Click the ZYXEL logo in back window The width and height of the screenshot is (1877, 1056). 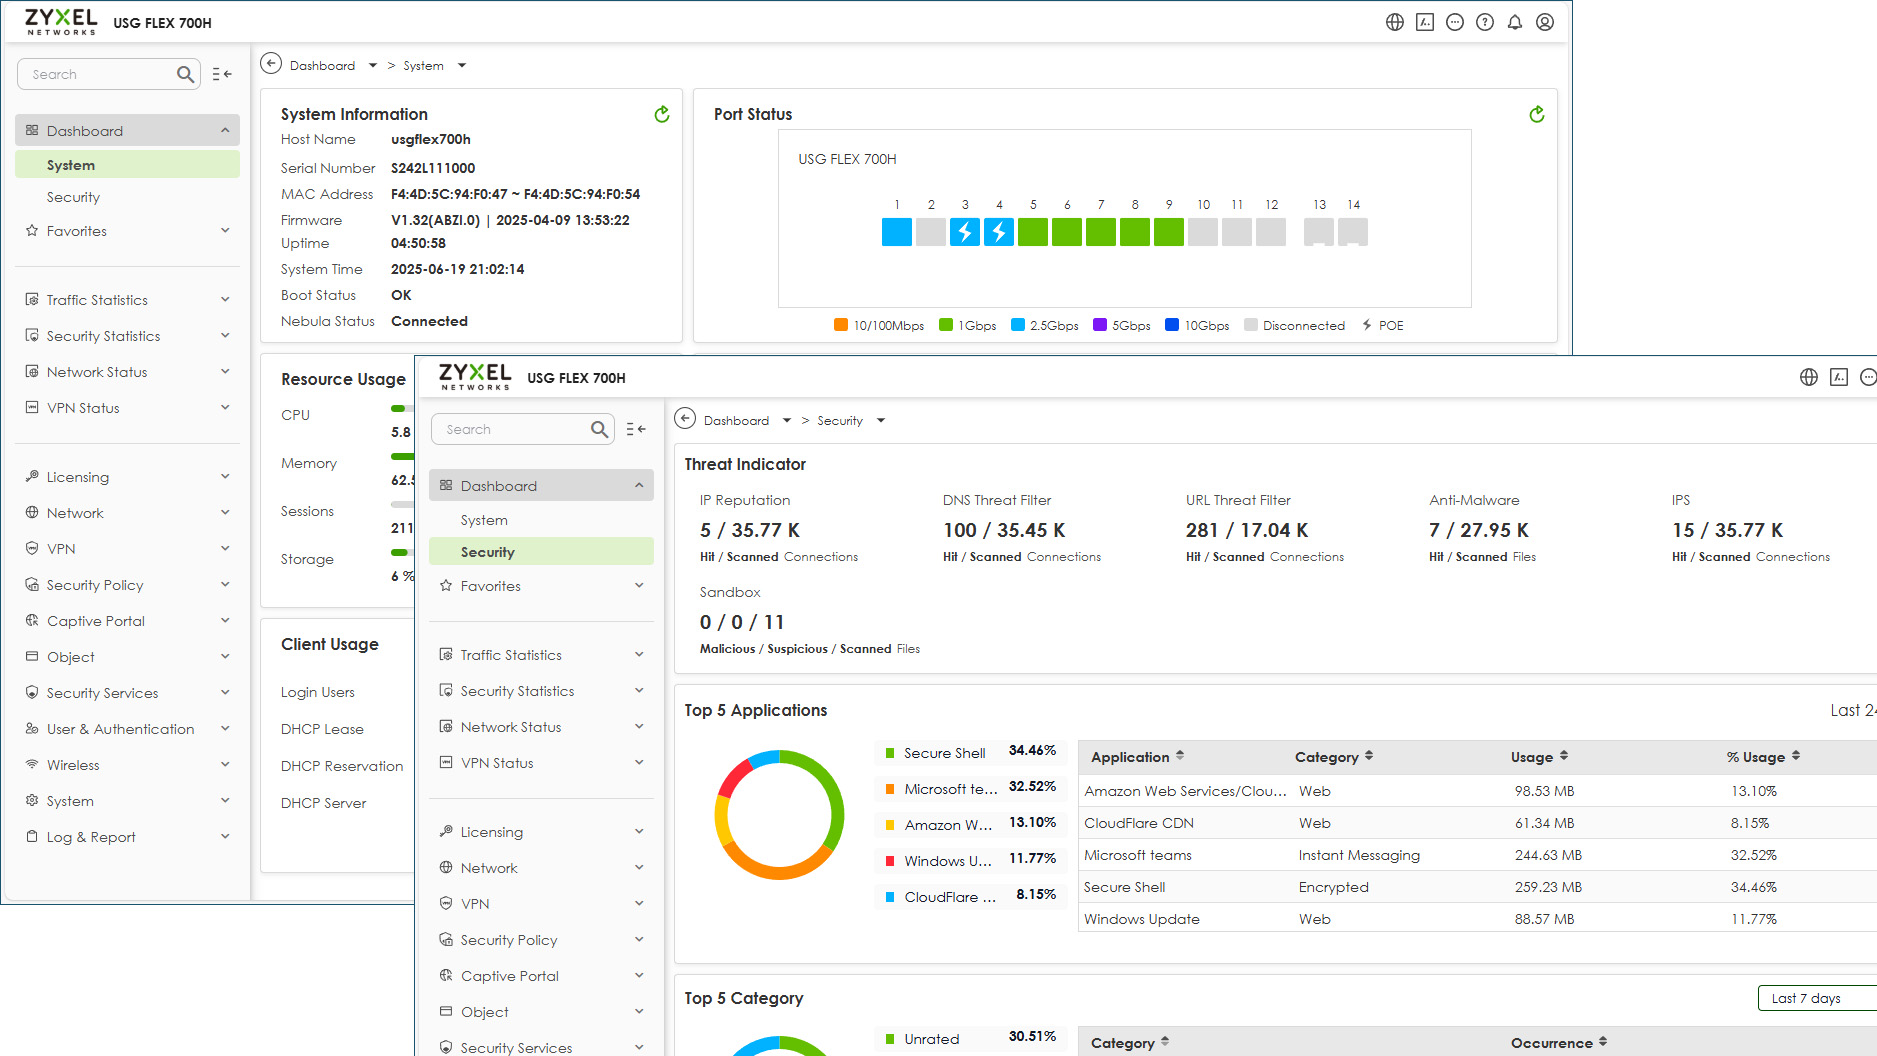tap(61, 21)
